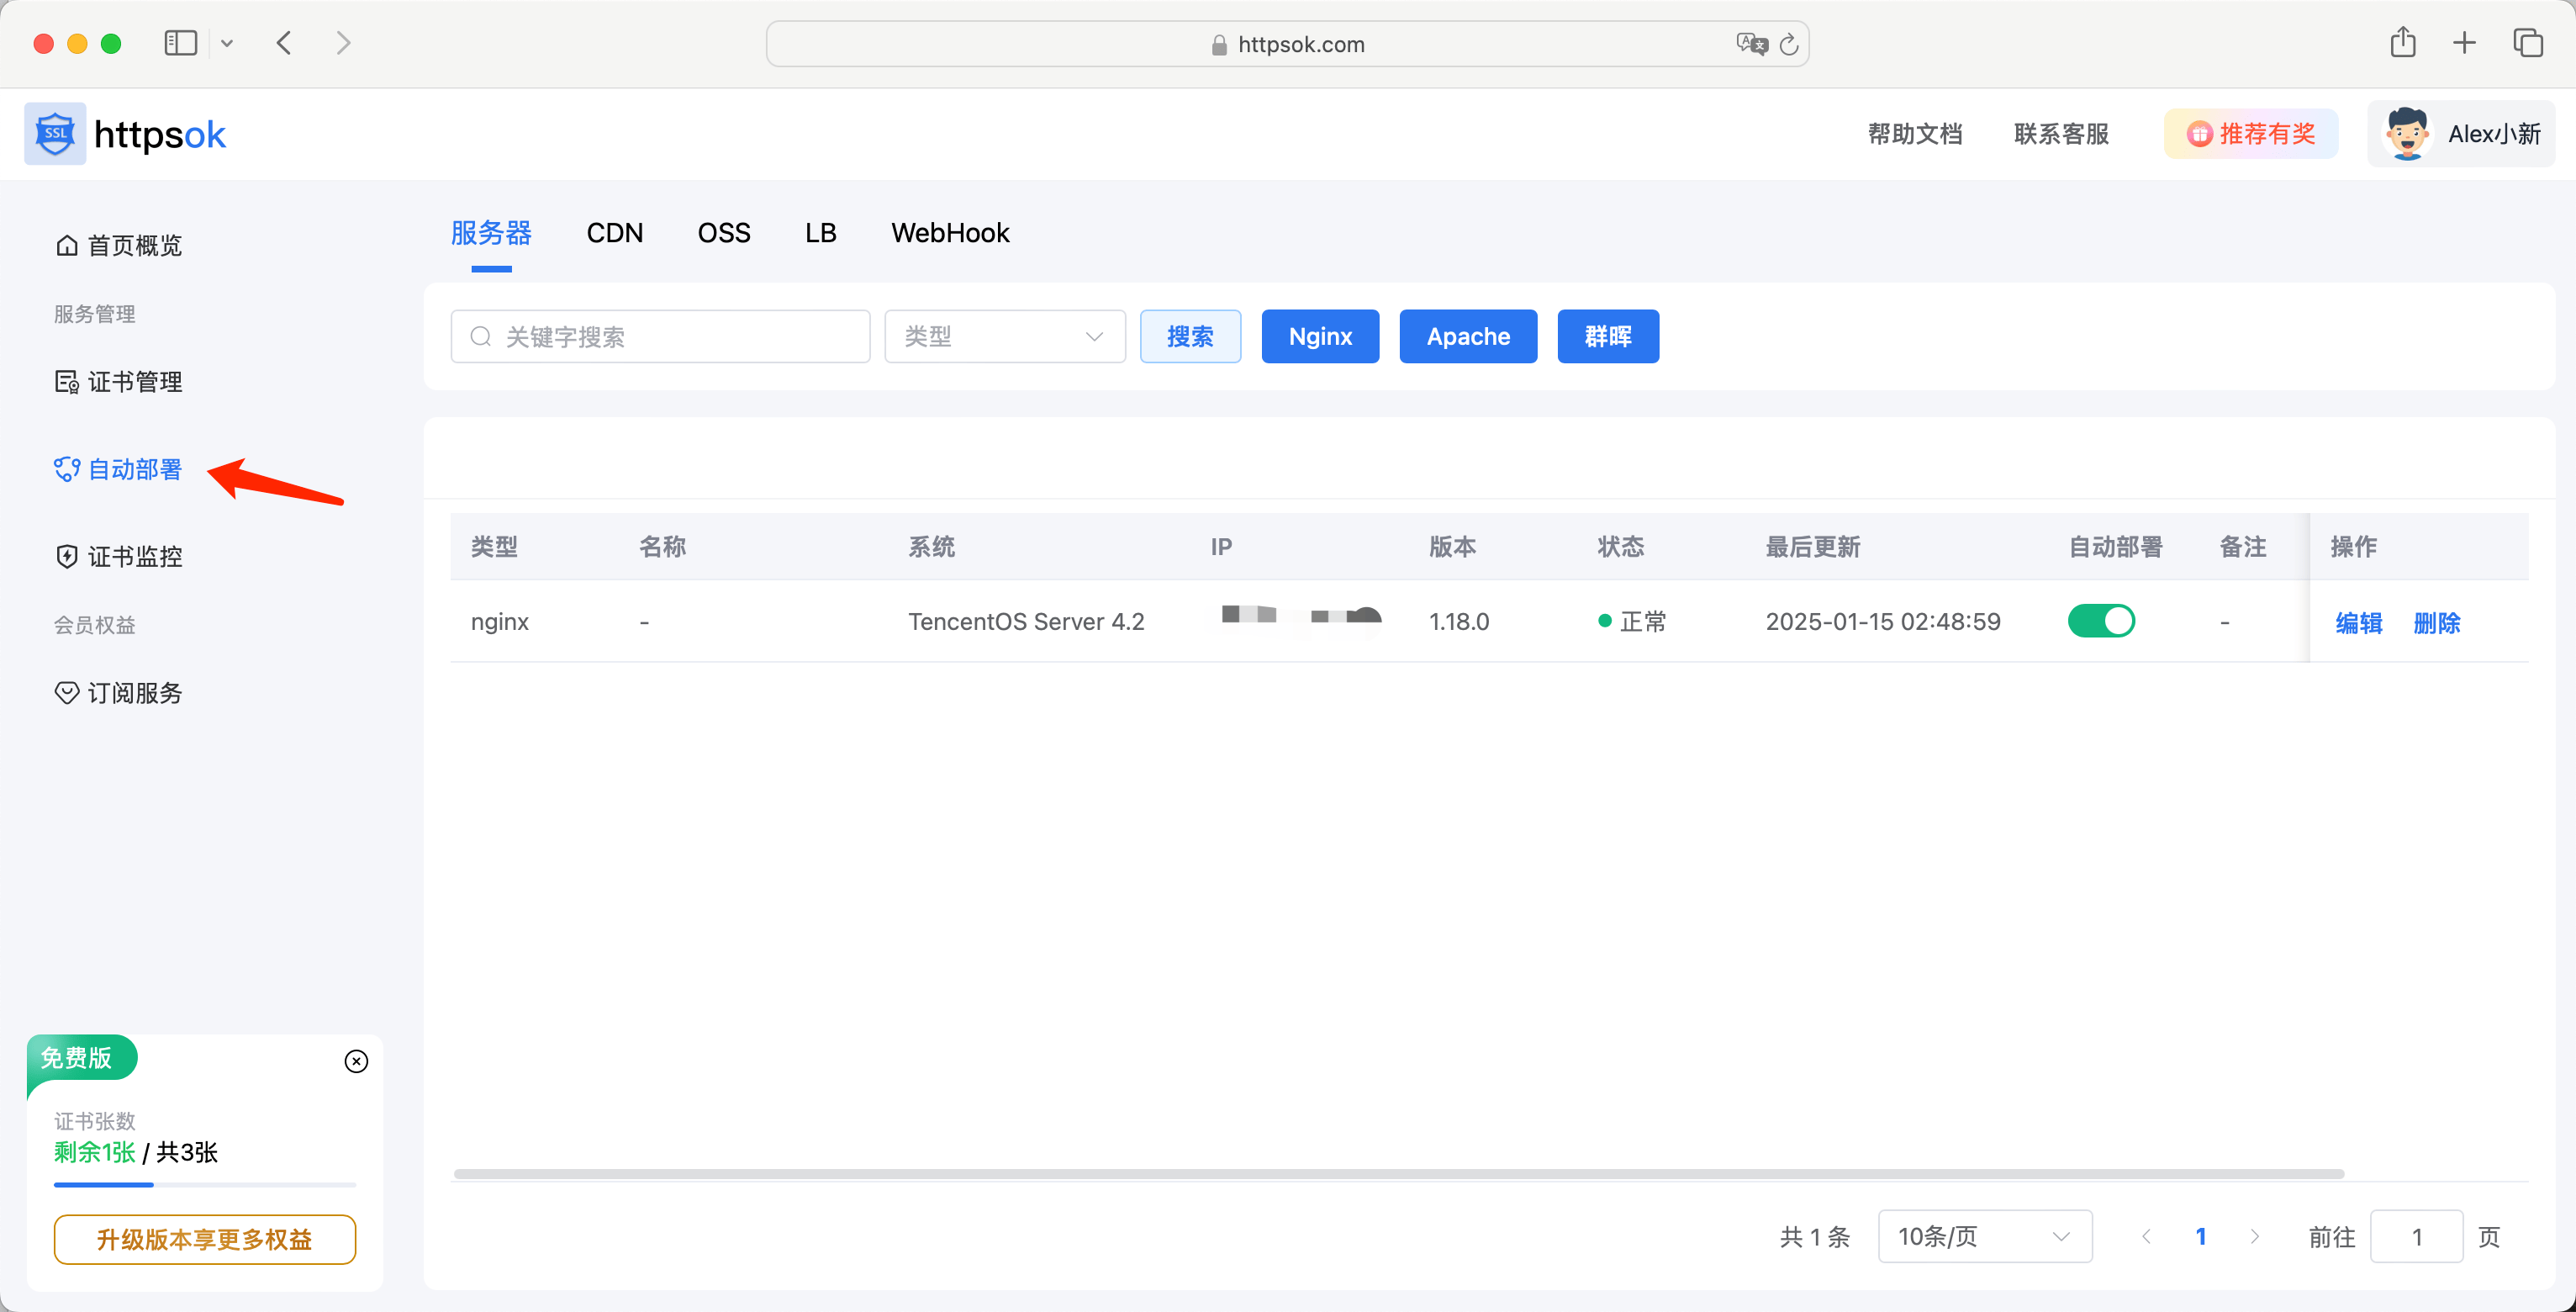Open 证书监控 shield monitoring icon
Image resolution: width=2576 pixels, height=1312 pixels.
click(x=67, y=557)
